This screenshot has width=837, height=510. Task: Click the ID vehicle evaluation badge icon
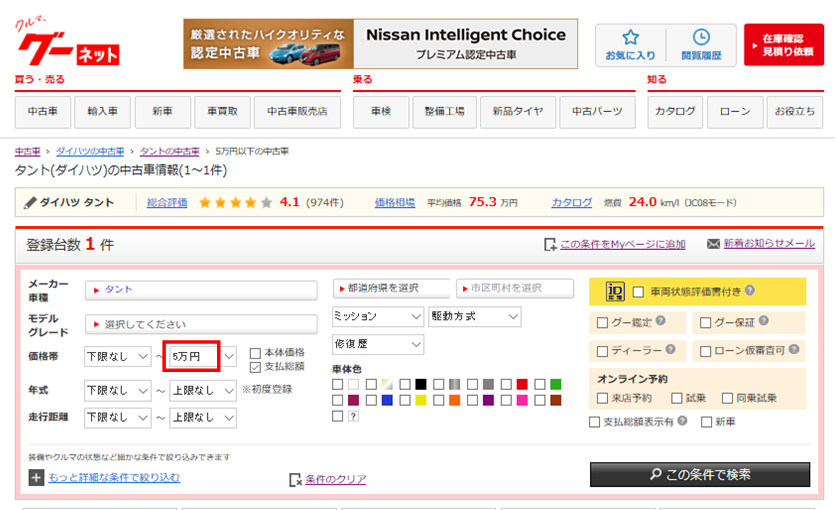[615, 292]
